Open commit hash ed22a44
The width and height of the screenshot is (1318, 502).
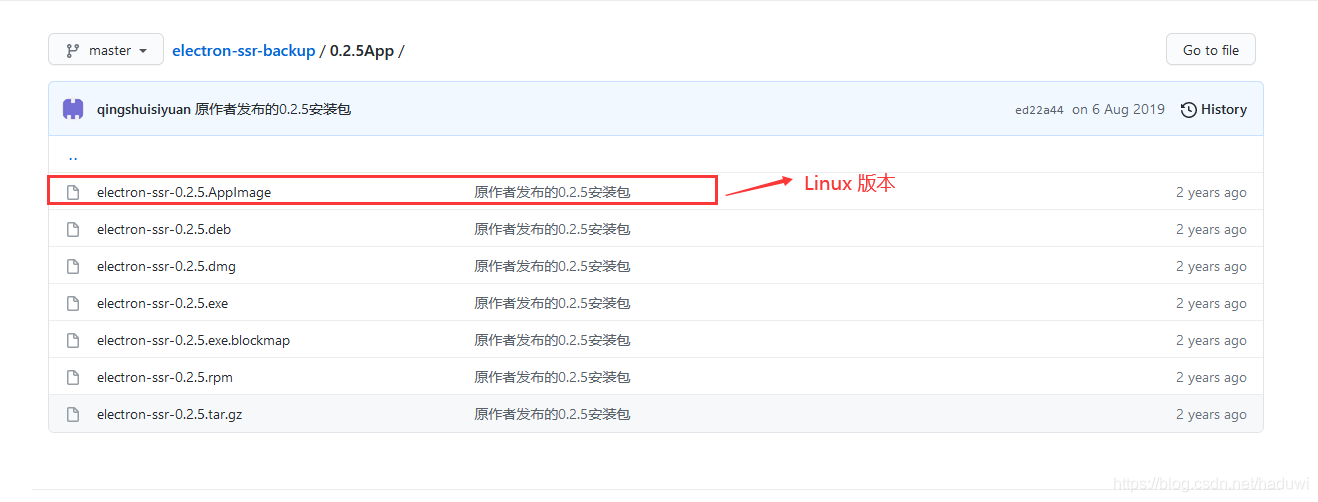click(1039, 110)
